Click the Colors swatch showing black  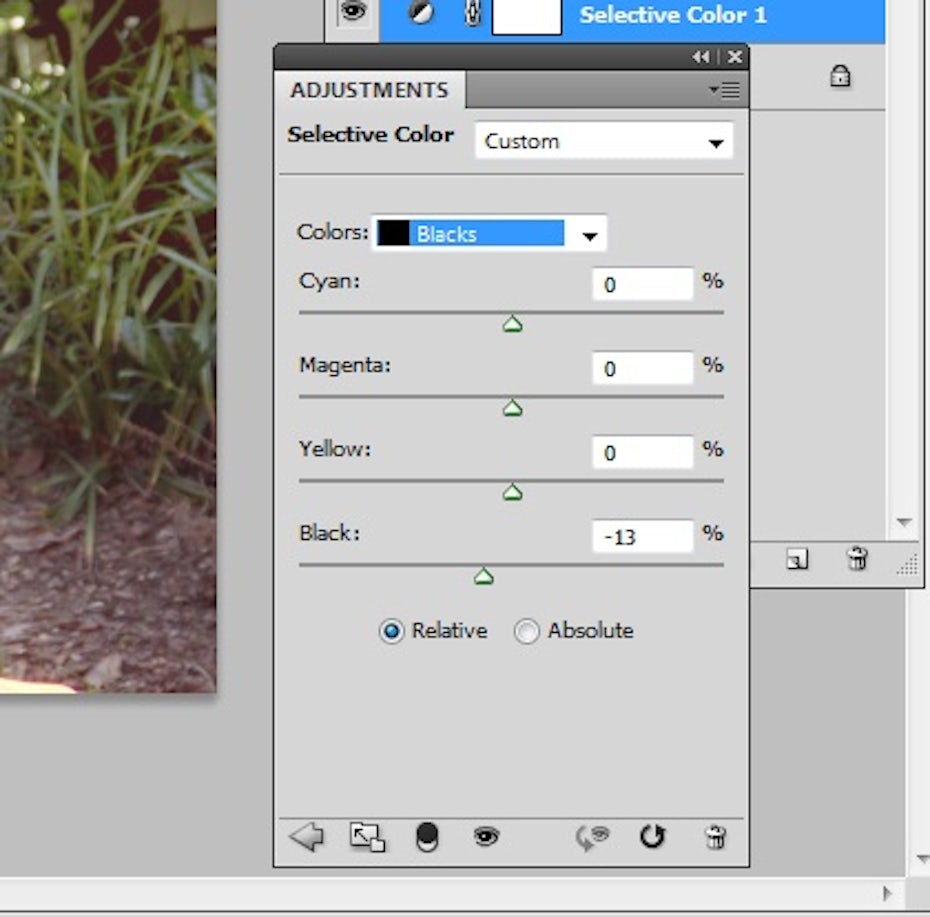coord(393,233)
